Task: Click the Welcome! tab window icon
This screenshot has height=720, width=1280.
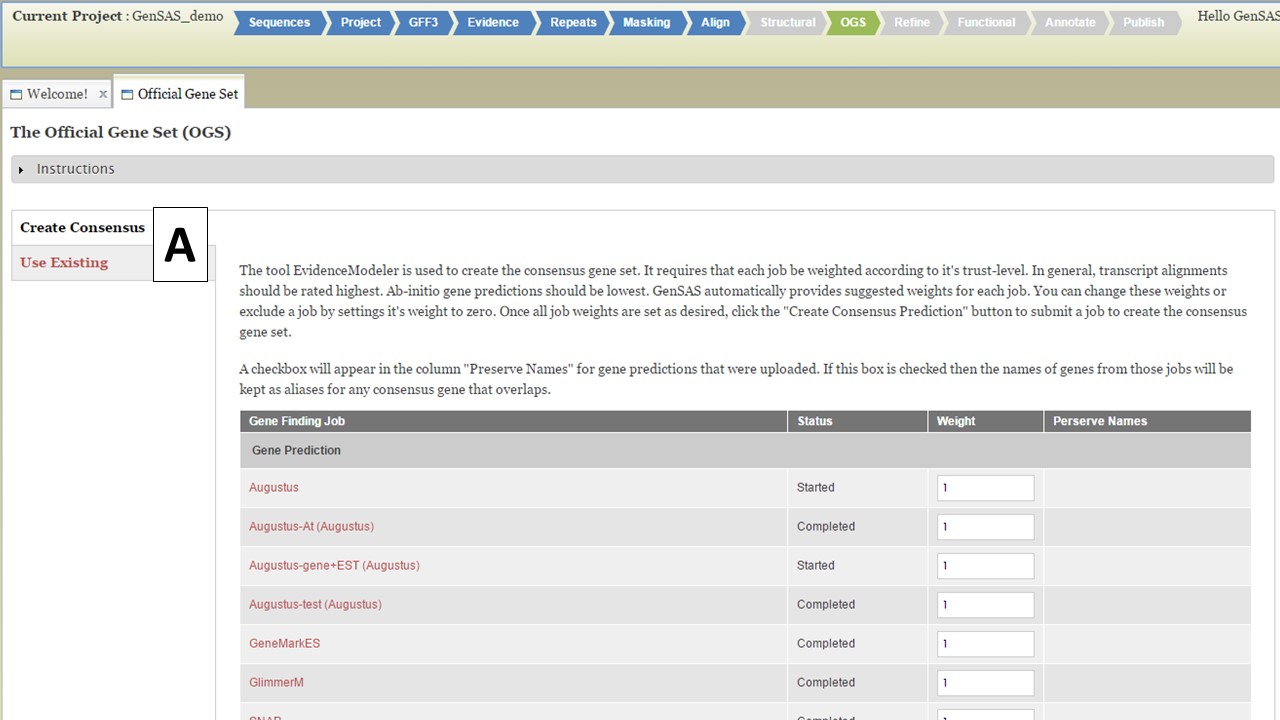Action: (16, 95)
